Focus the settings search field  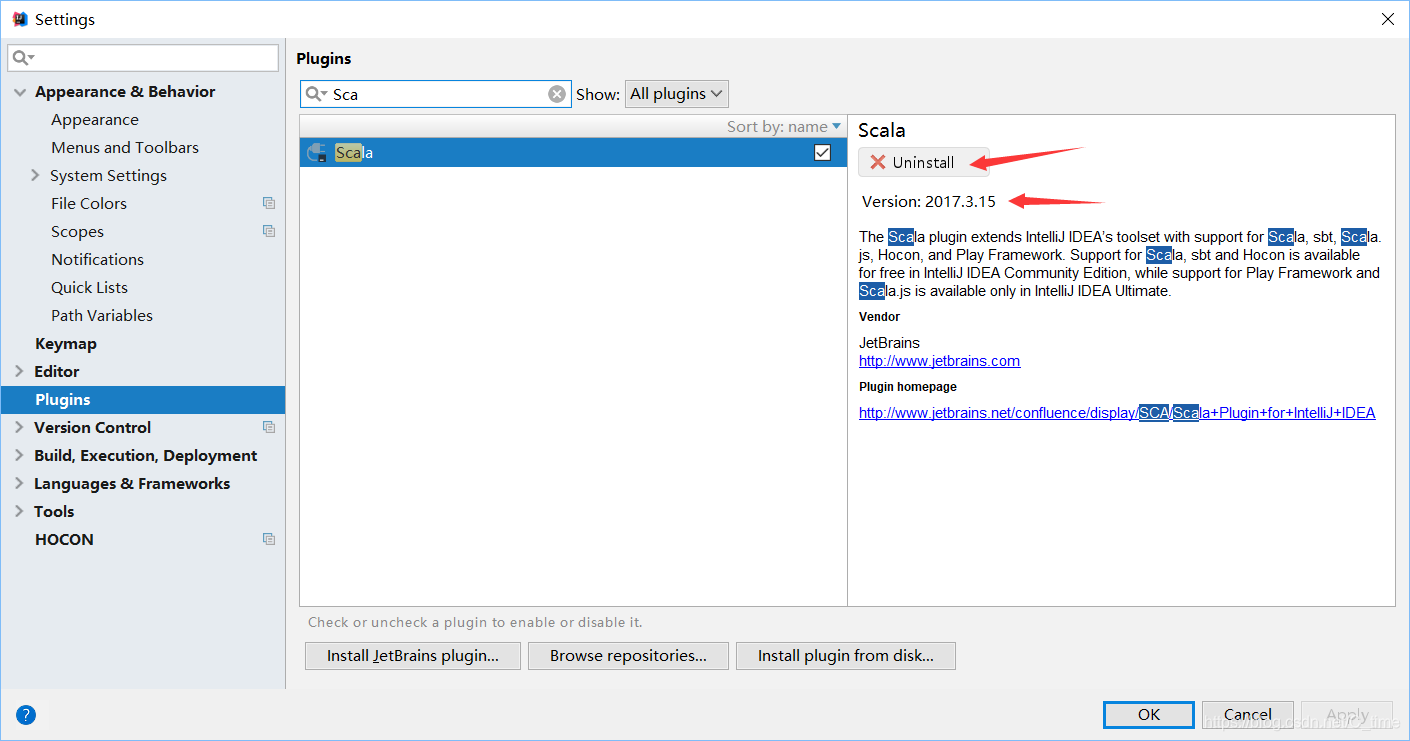[x=144, y=58]
